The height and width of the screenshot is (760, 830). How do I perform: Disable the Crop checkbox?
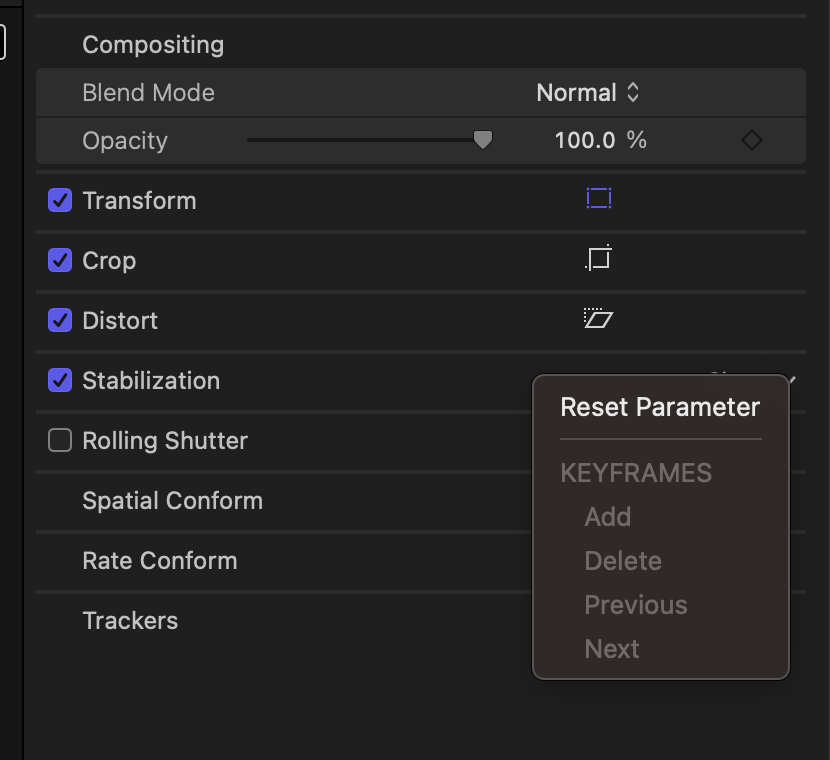pos(60,261)
